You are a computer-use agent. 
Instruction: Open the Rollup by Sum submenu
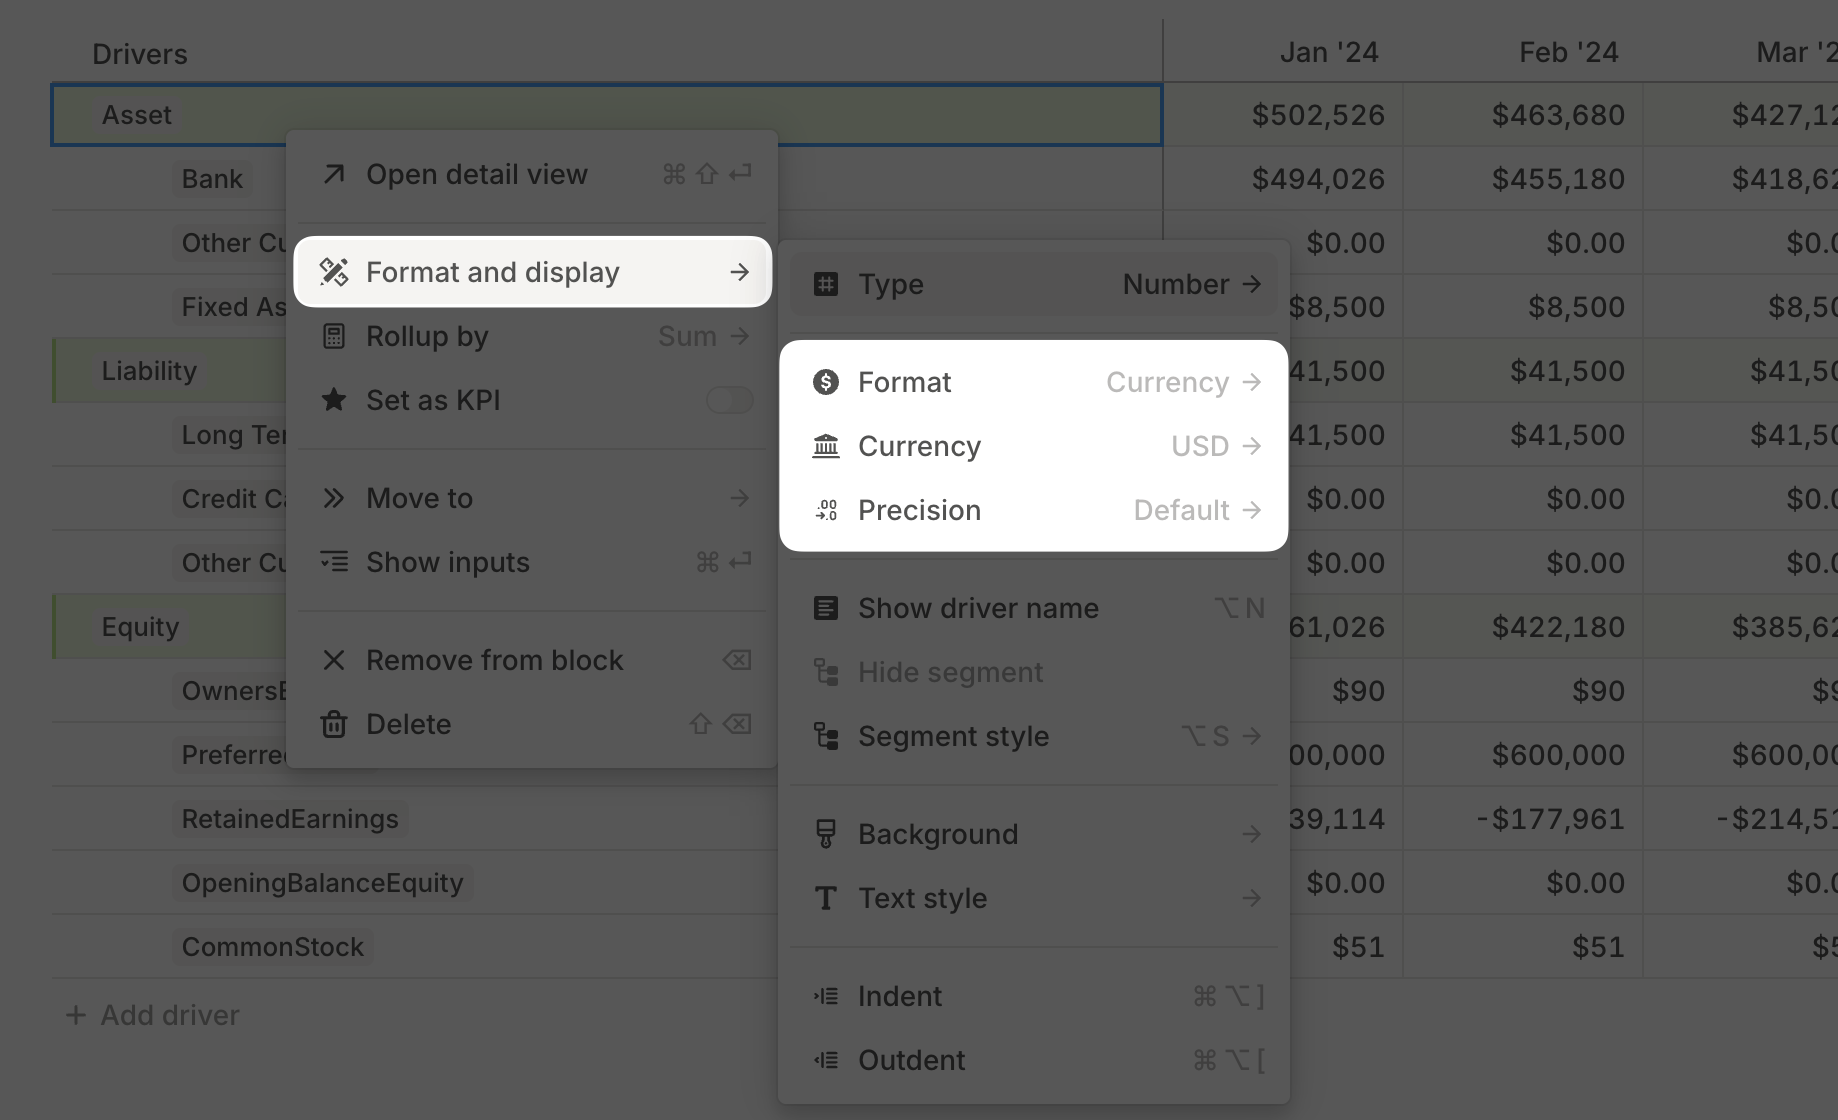tap(702, 336)
